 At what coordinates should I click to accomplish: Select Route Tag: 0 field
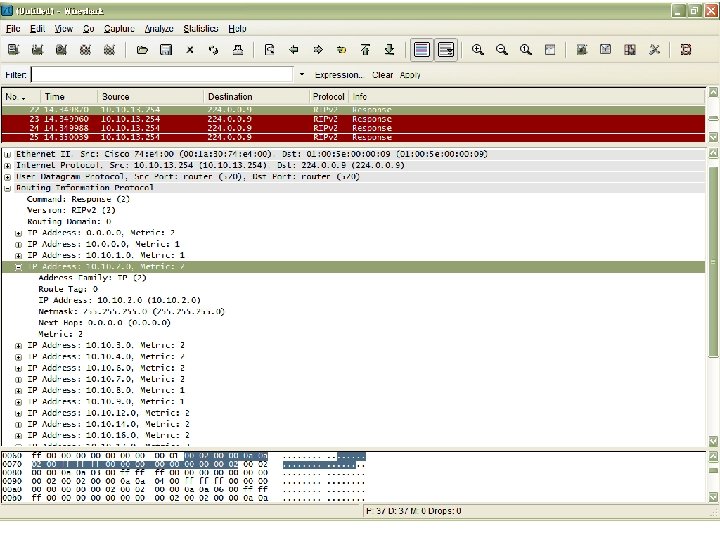[x=68, y=289]
